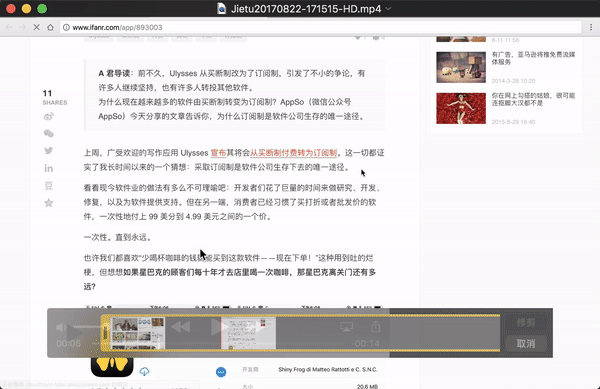Click the yellow Ulysses app icon
The width and height of the screenshot is (600, 389).
point(112,366)
